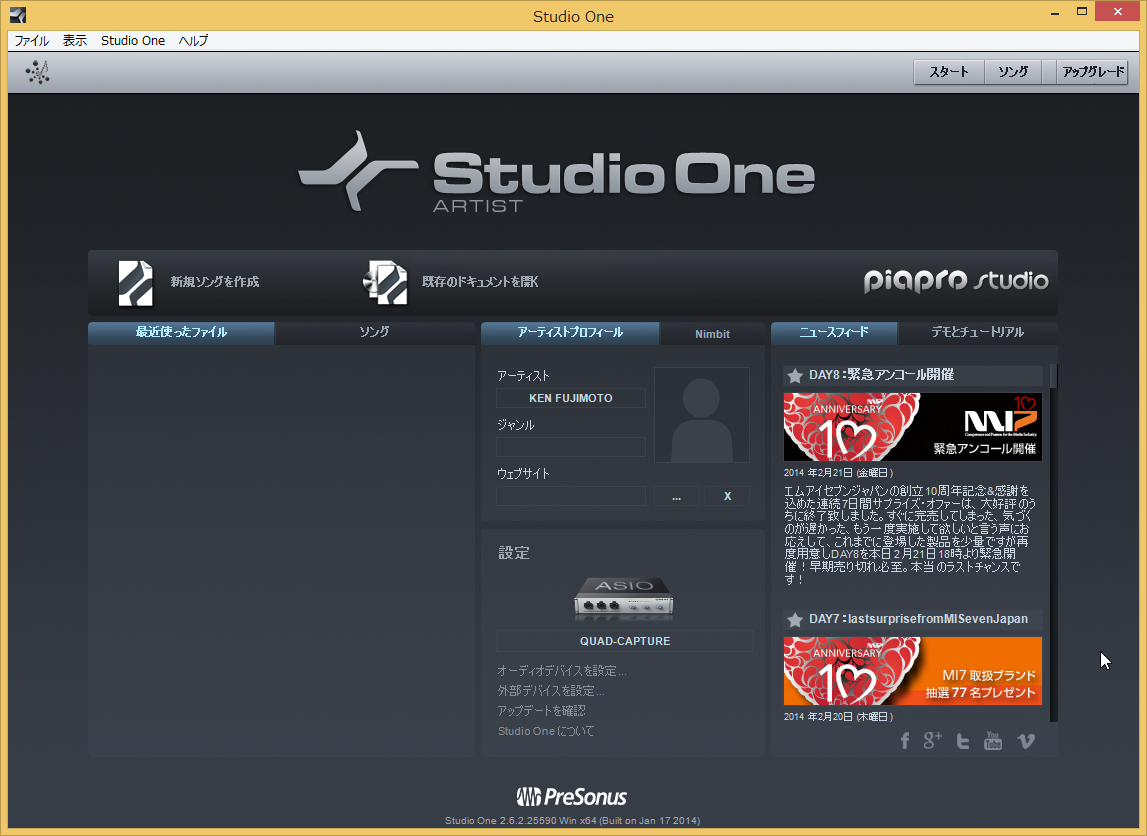
Task: Click the star icon beside DAY7 headline
Action: (794, 620)
